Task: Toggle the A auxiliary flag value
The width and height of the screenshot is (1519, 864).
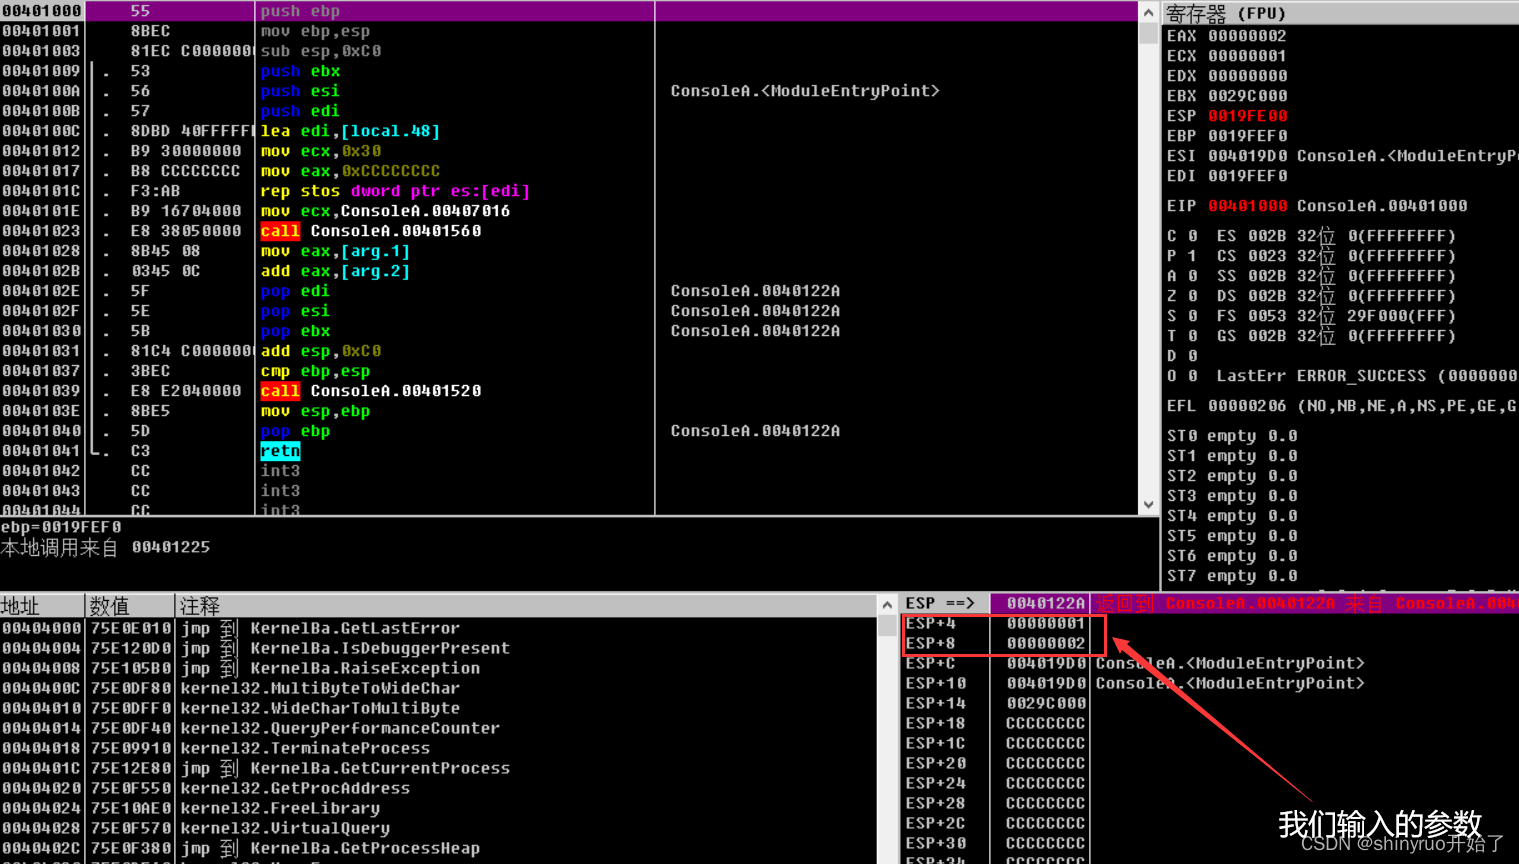Action: click(x=1192, y=276)
